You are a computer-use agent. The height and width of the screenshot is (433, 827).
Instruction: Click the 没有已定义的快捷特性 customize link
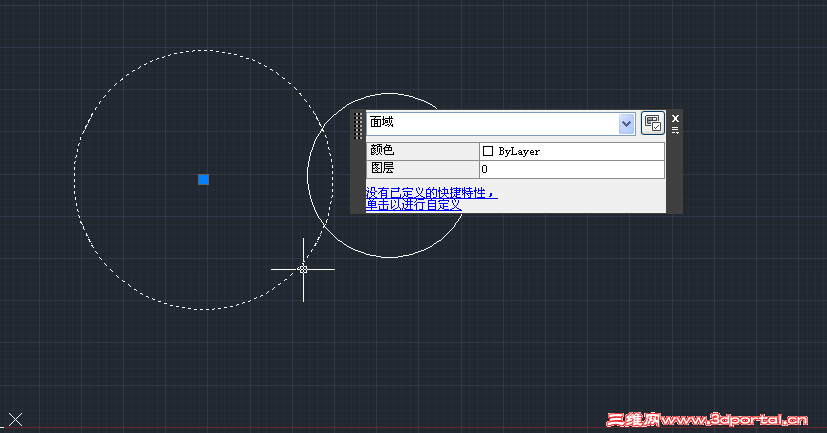[x=431, y=193]
